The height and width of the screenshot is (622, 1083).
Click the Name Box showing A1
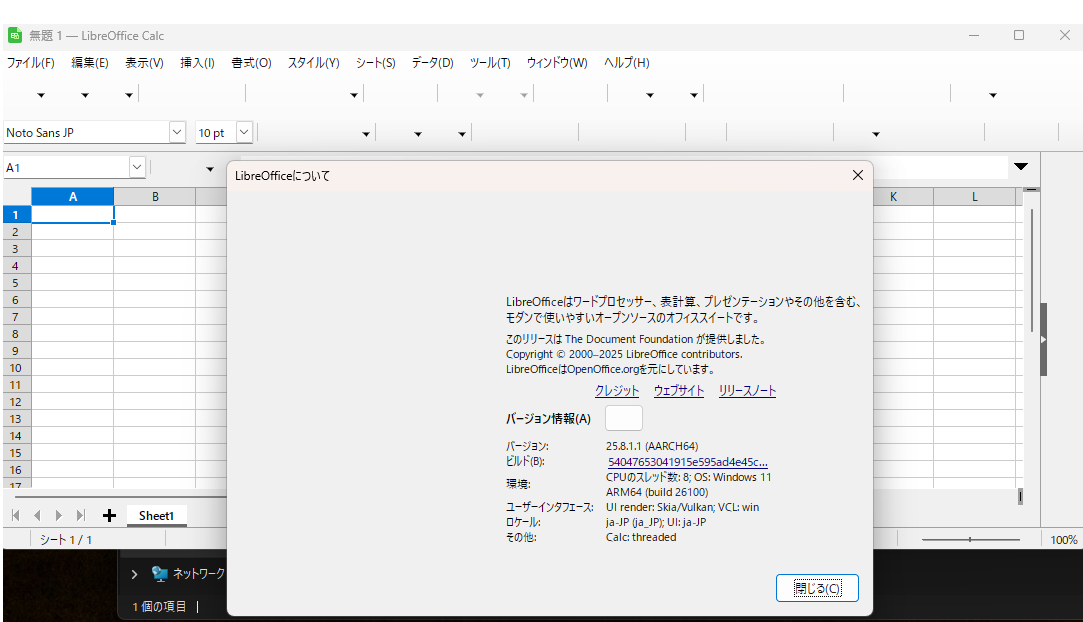click(66, 168)
